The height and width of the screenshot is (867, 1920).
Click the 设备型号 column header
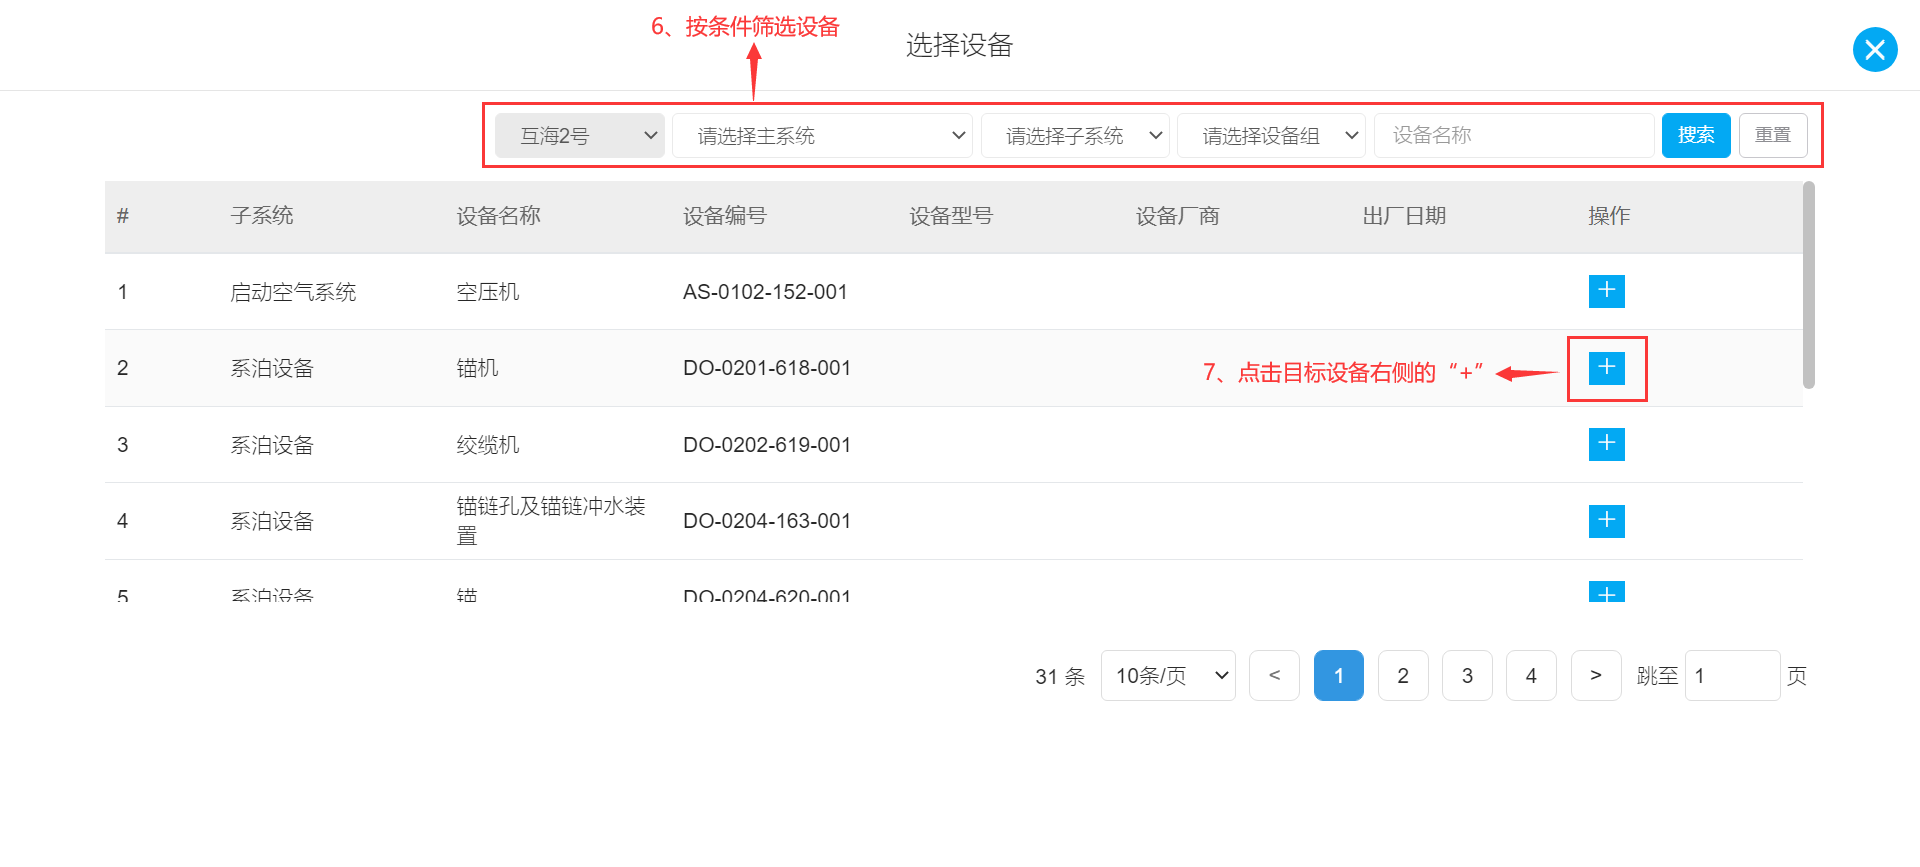tap(951, 216)
